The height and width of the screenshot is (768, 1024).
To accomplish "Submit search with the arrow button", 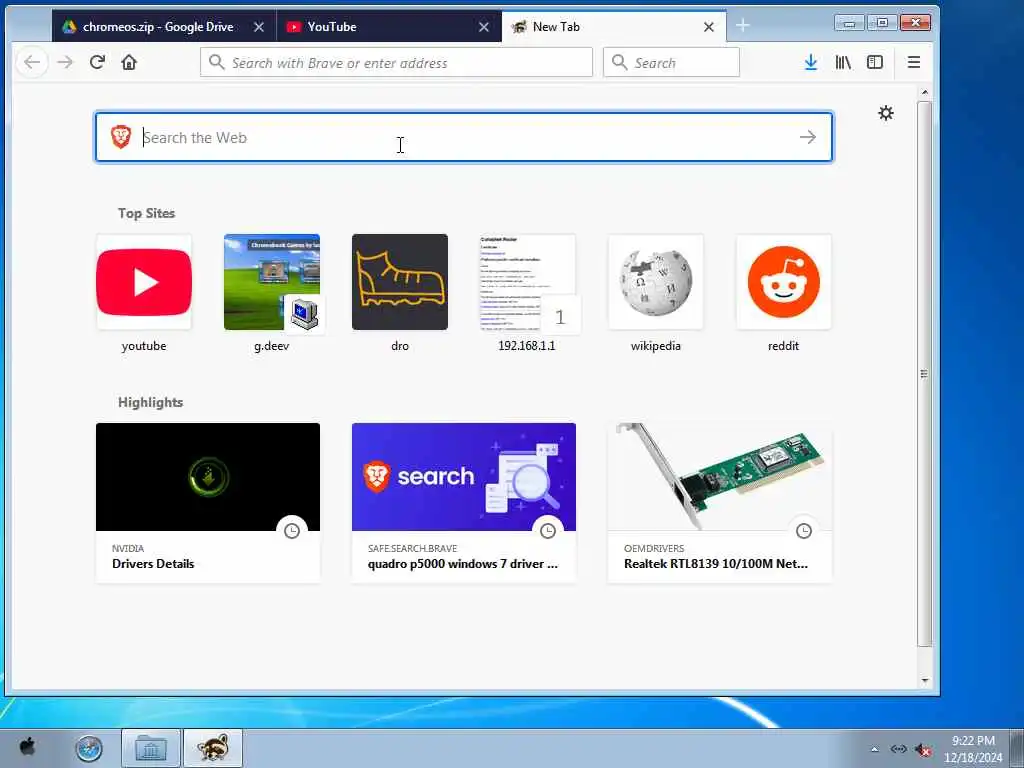I will tap(808, 137).
